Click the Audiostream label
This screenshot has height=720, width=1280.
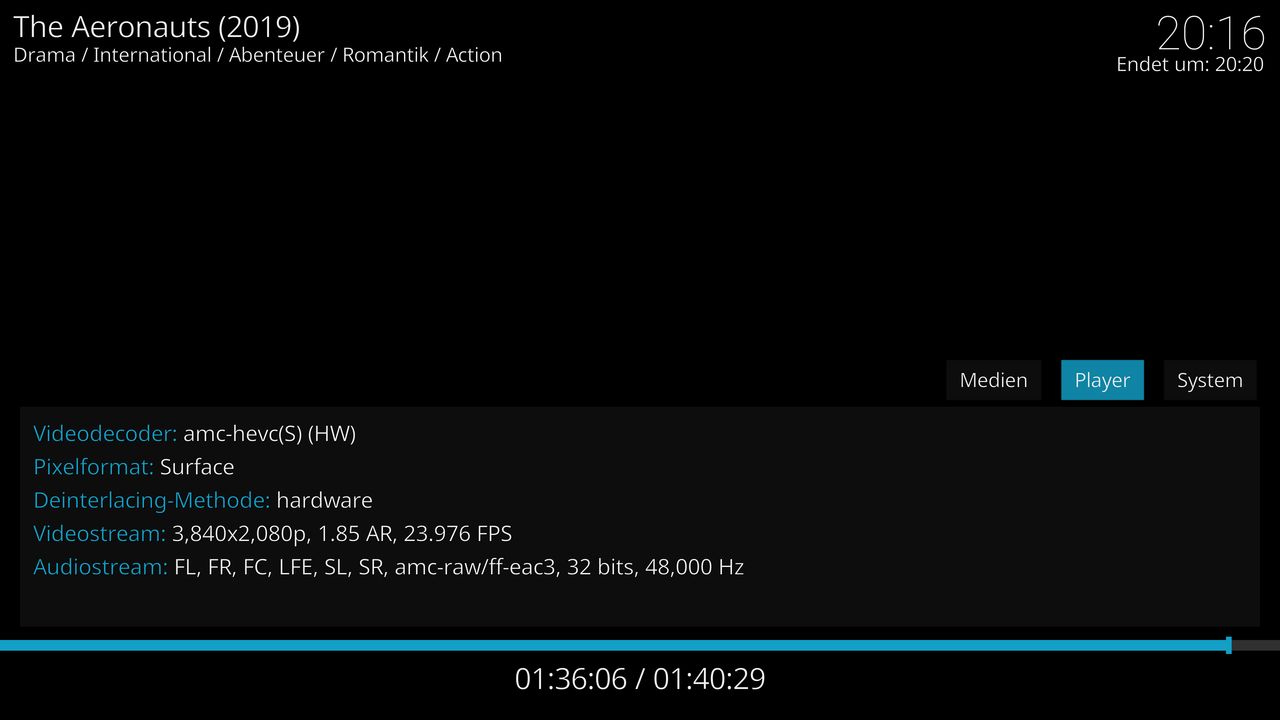click(100, 567)
